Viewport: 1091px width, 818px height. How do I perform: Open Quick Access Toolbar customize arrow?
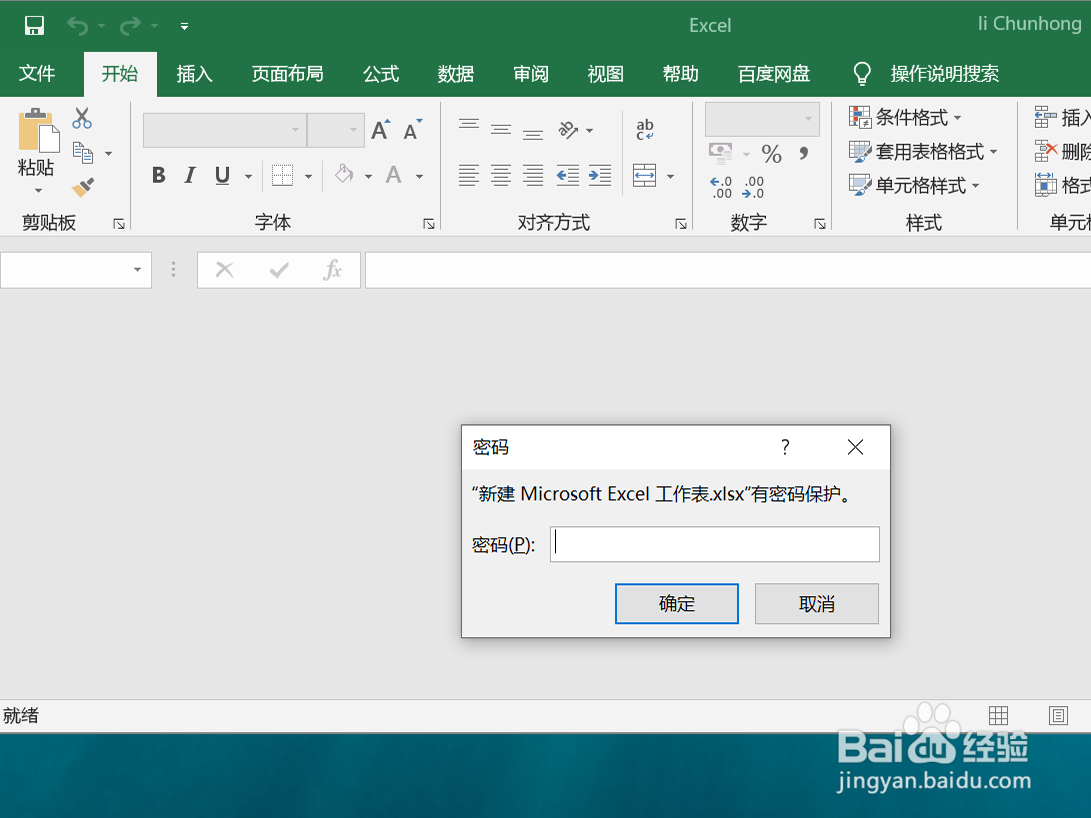[184, 26]
